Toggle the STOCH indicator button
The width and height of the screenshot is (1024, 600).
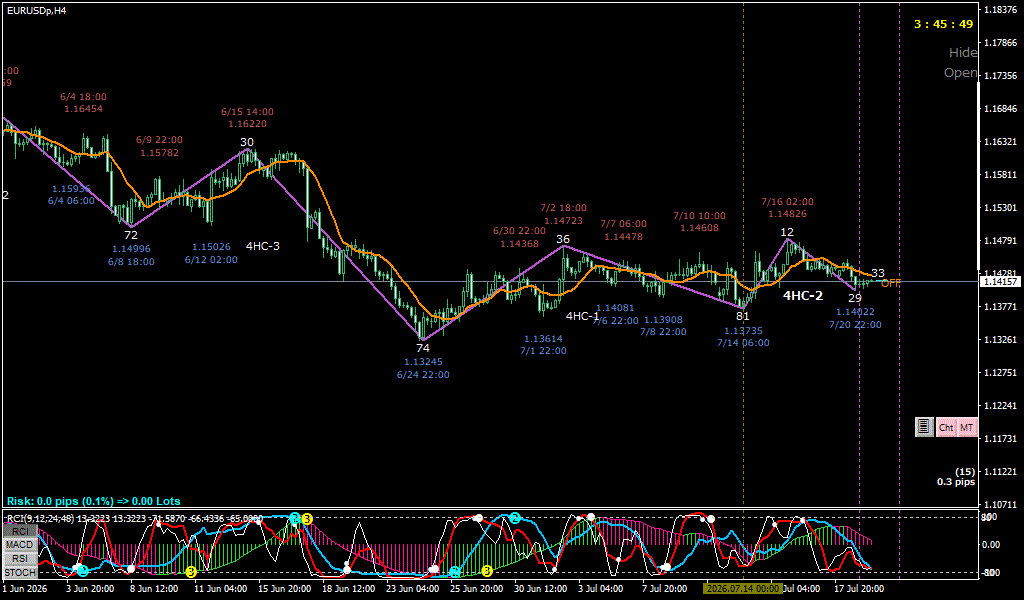point(20,572)
